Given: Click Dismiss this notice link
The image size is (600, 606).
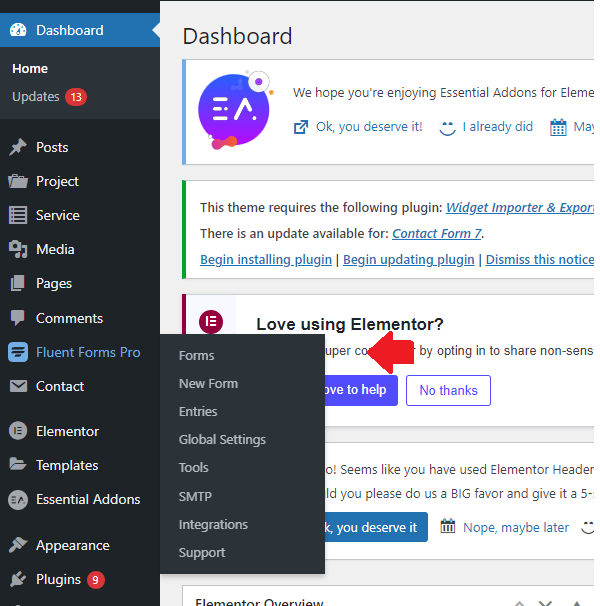Looking at the screenshot, I should (540, 260).
